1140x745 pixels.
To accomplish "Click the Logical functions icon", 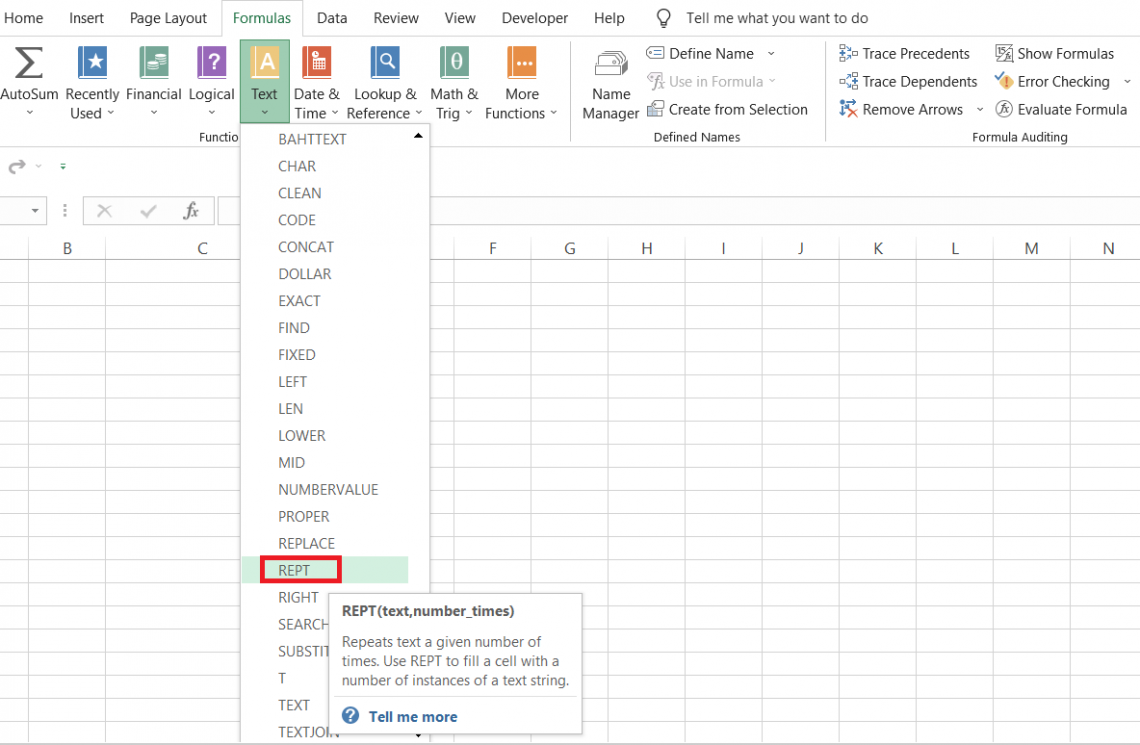I will click(x=211, y=63).
